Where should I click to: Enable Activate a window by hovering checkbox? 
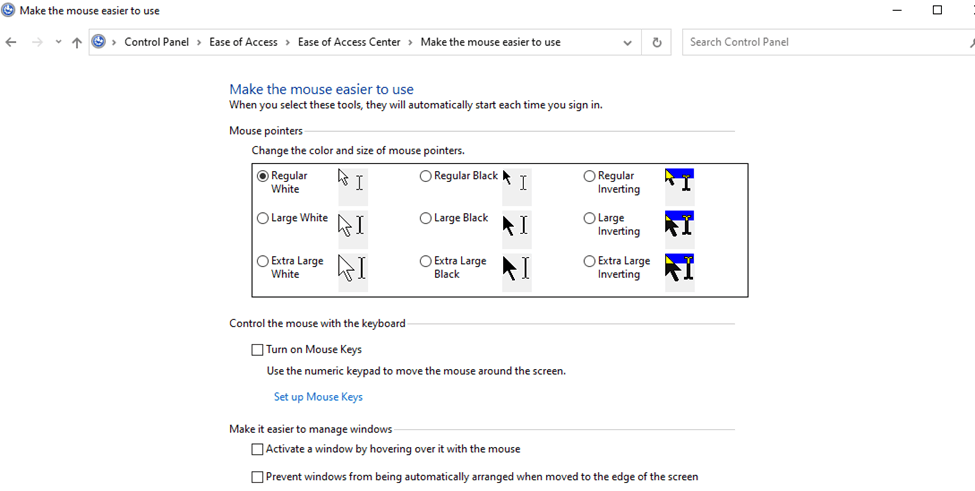click(x=257, y=449)
